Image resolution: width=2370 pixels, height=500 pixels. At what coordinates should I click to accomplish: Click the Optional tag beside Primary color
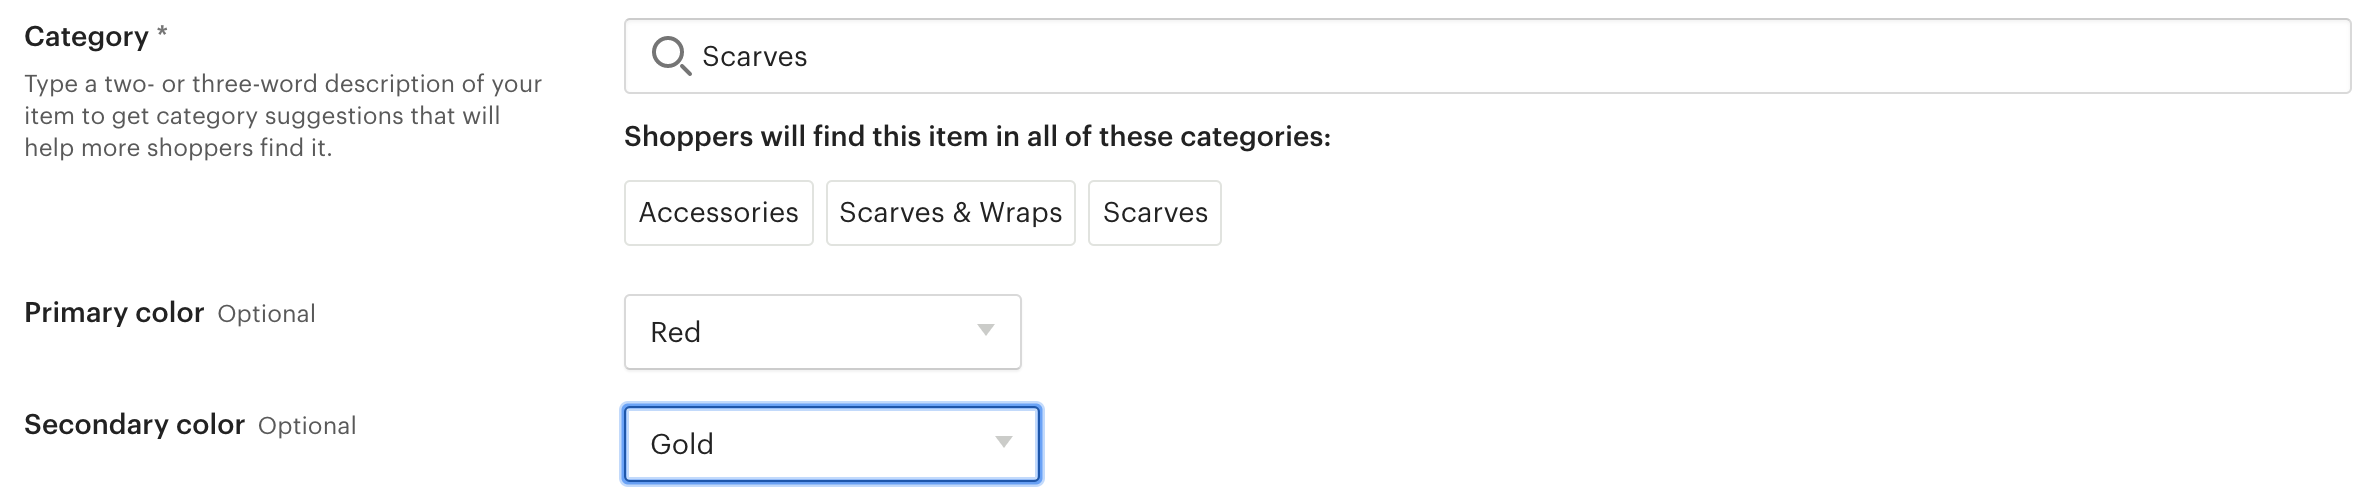click(x=266, y=314)
